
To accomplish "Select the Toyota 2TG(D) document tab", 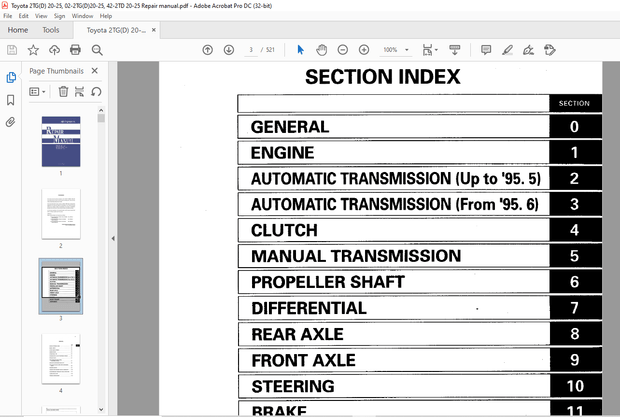I will pyautogui.click(x=116, y=30).
